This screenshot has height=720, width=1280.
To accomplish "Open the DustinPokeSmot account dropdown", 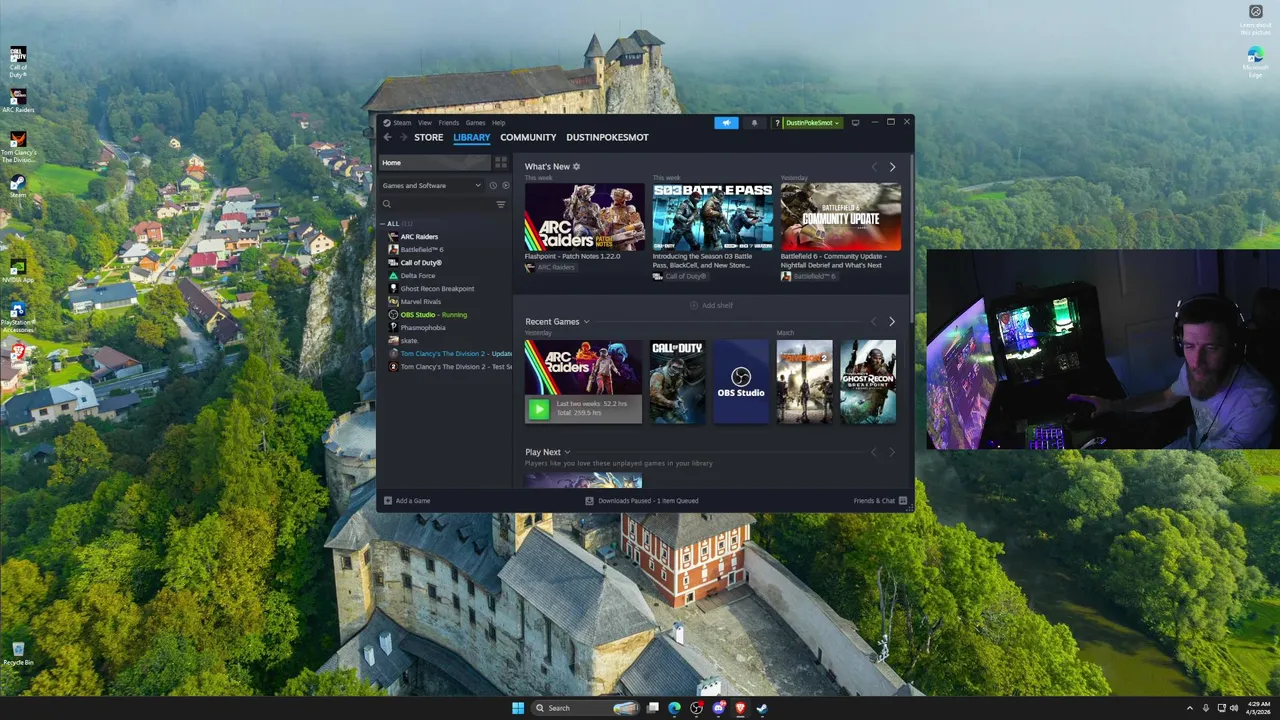I will [x=811, y=123].
